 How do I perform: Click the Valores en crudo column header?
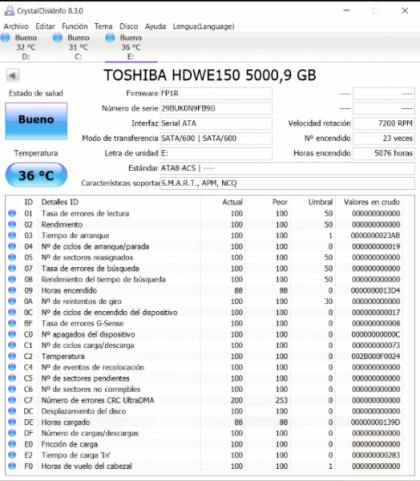click(x=372, y=202)
